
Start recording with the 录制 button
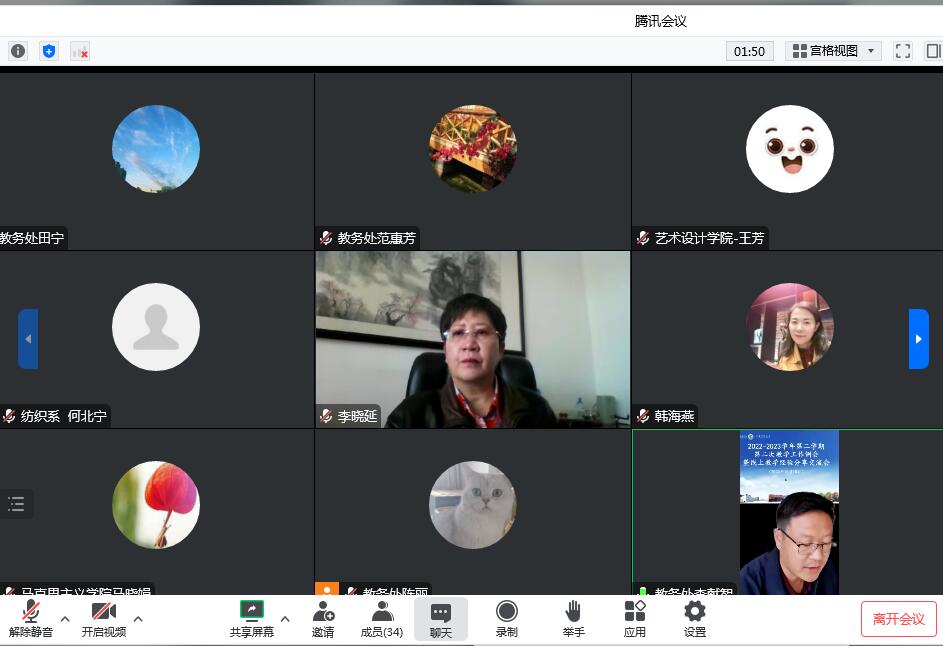507,619
